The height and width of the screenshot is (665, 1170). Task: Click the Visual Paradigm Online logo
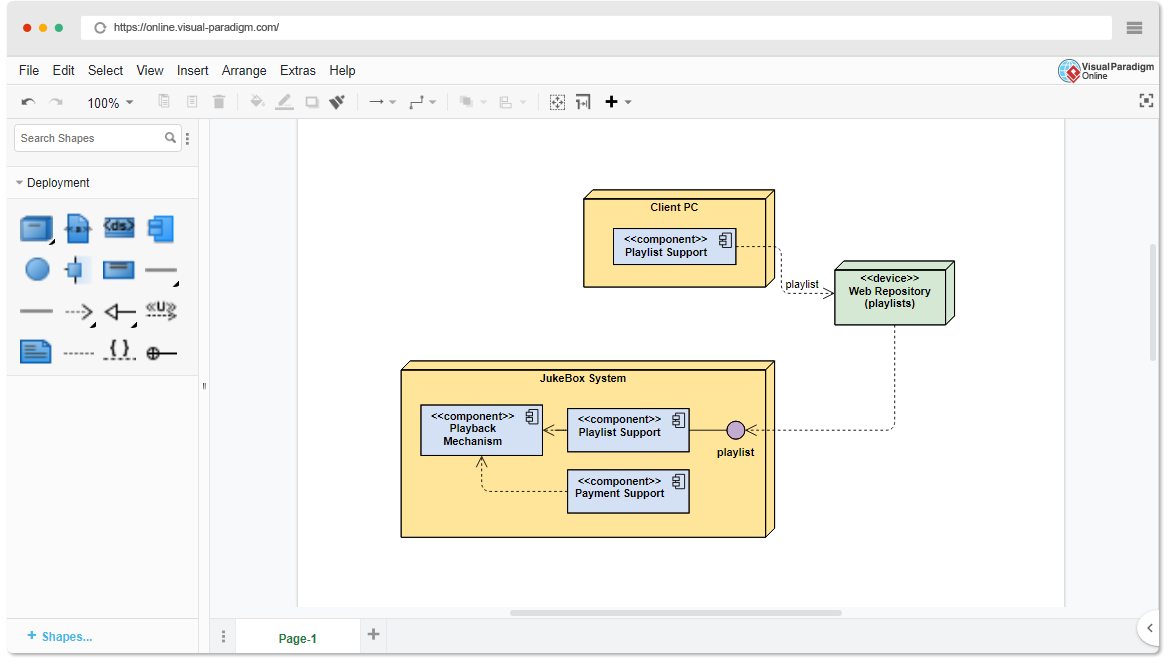click(x=1106, y=71)
